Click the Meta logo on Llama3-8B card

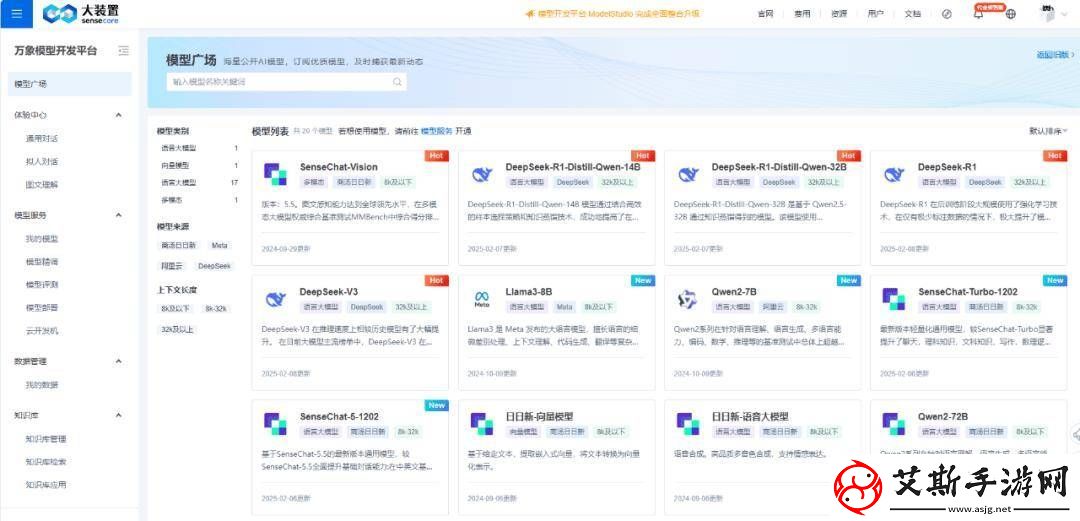pos(481,299)
